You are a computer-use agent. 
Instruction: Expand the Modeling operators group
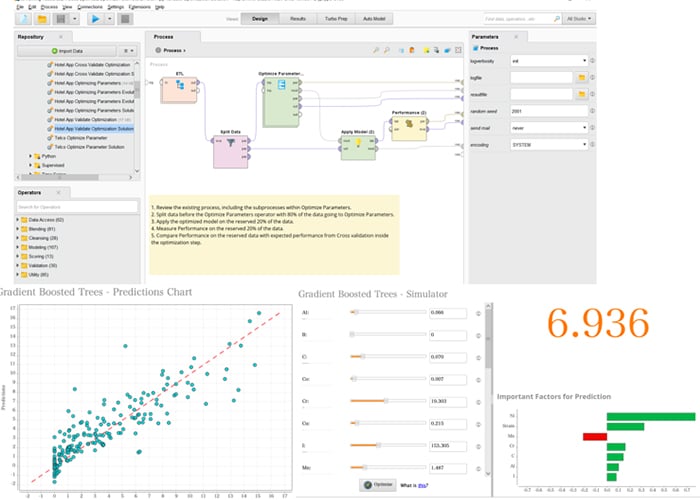point(18,247)
